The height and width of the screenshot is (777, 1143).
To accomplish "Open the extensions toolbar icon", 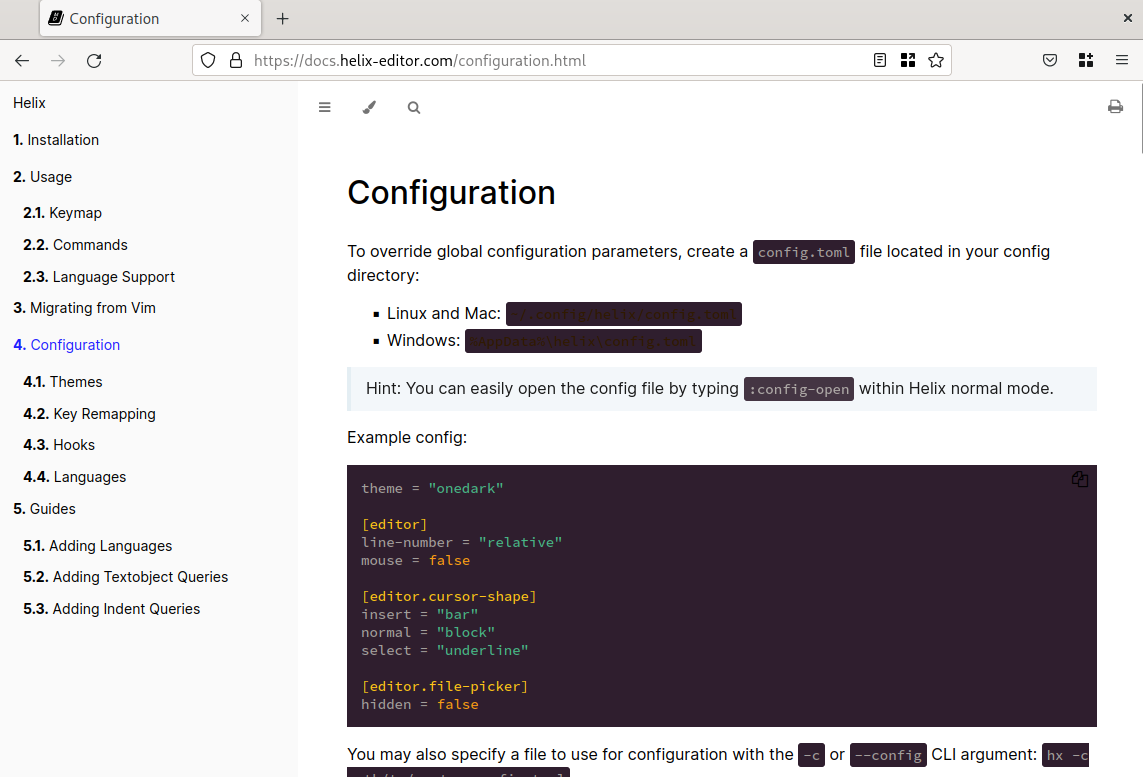I will point(1086,60).
